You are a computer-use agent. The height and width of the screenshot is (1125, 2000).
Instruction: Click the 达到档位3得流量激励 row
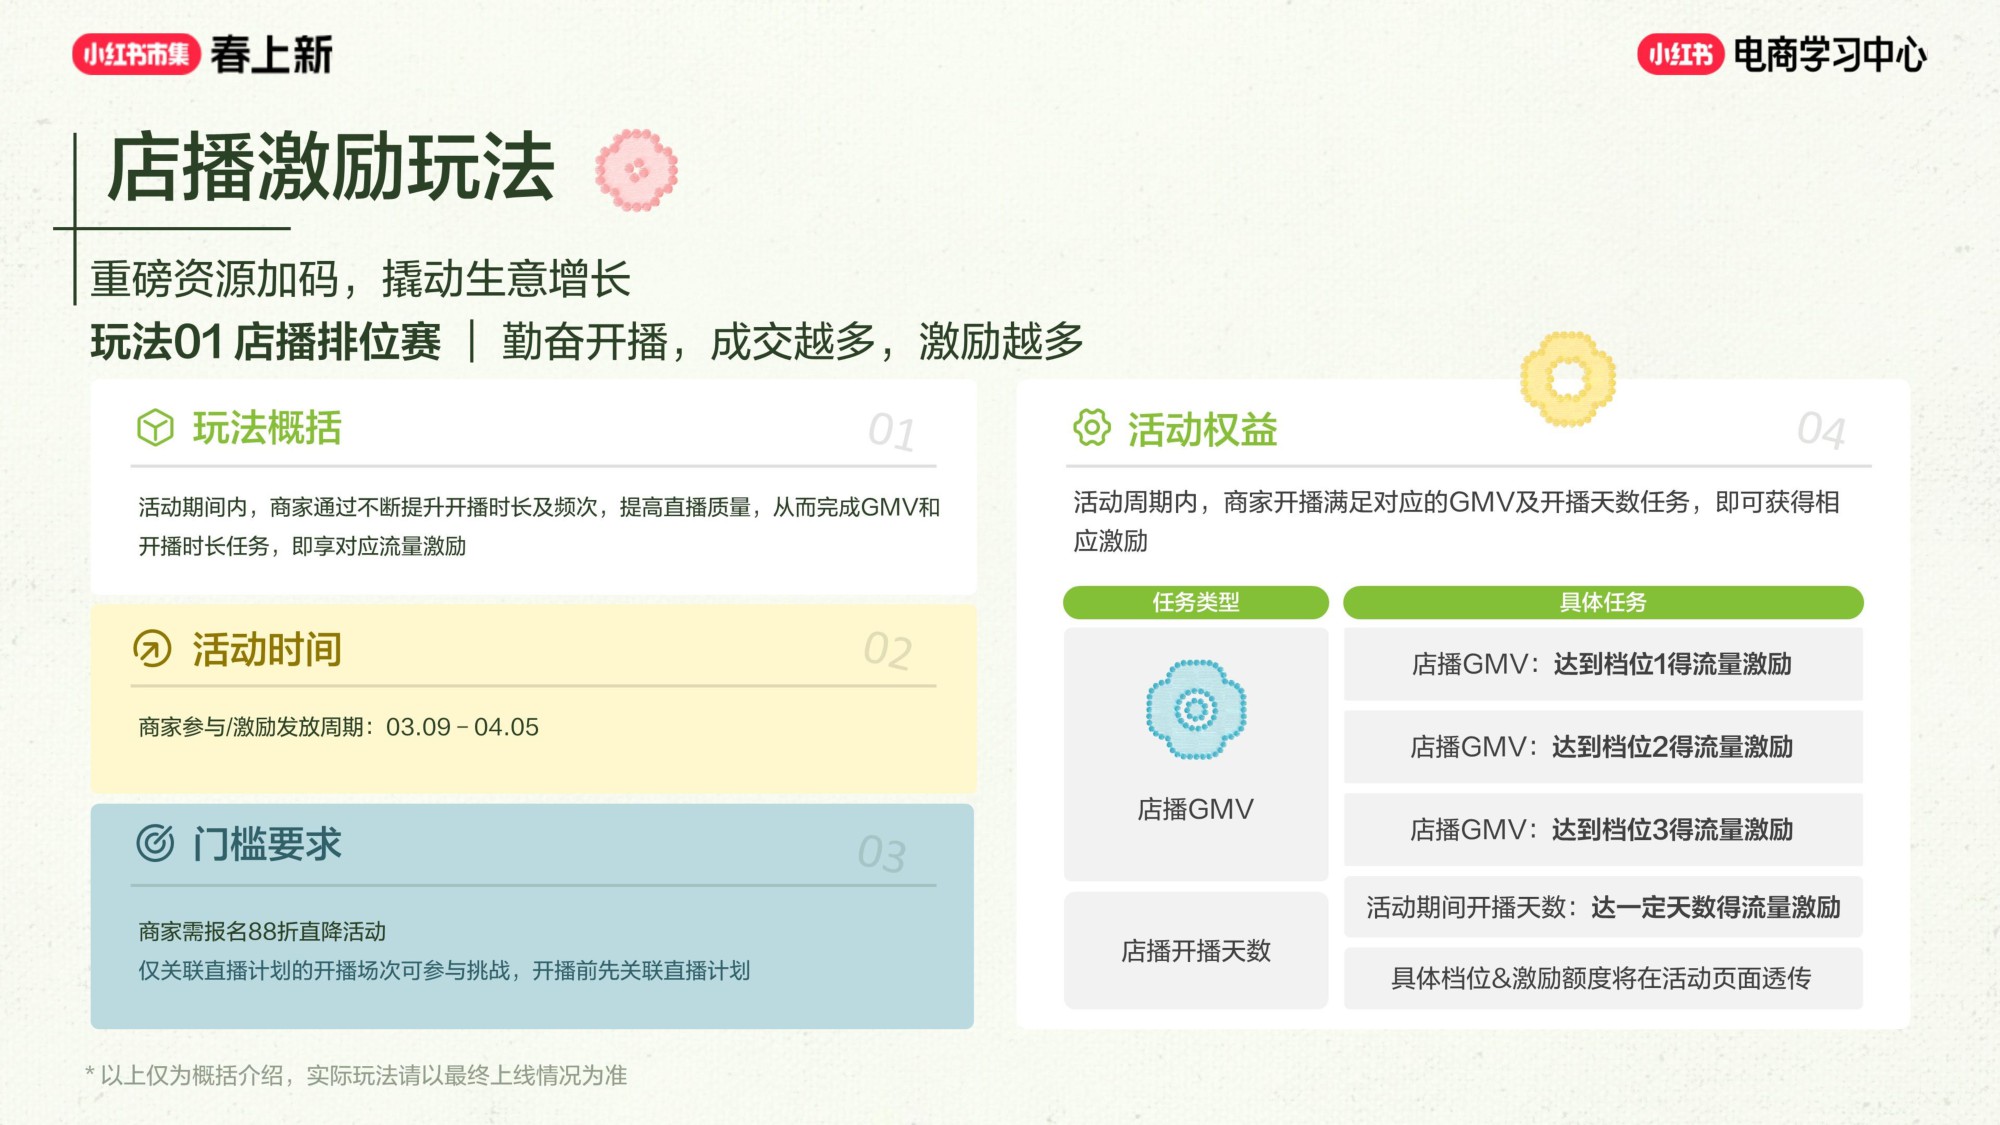[1603, 830]
